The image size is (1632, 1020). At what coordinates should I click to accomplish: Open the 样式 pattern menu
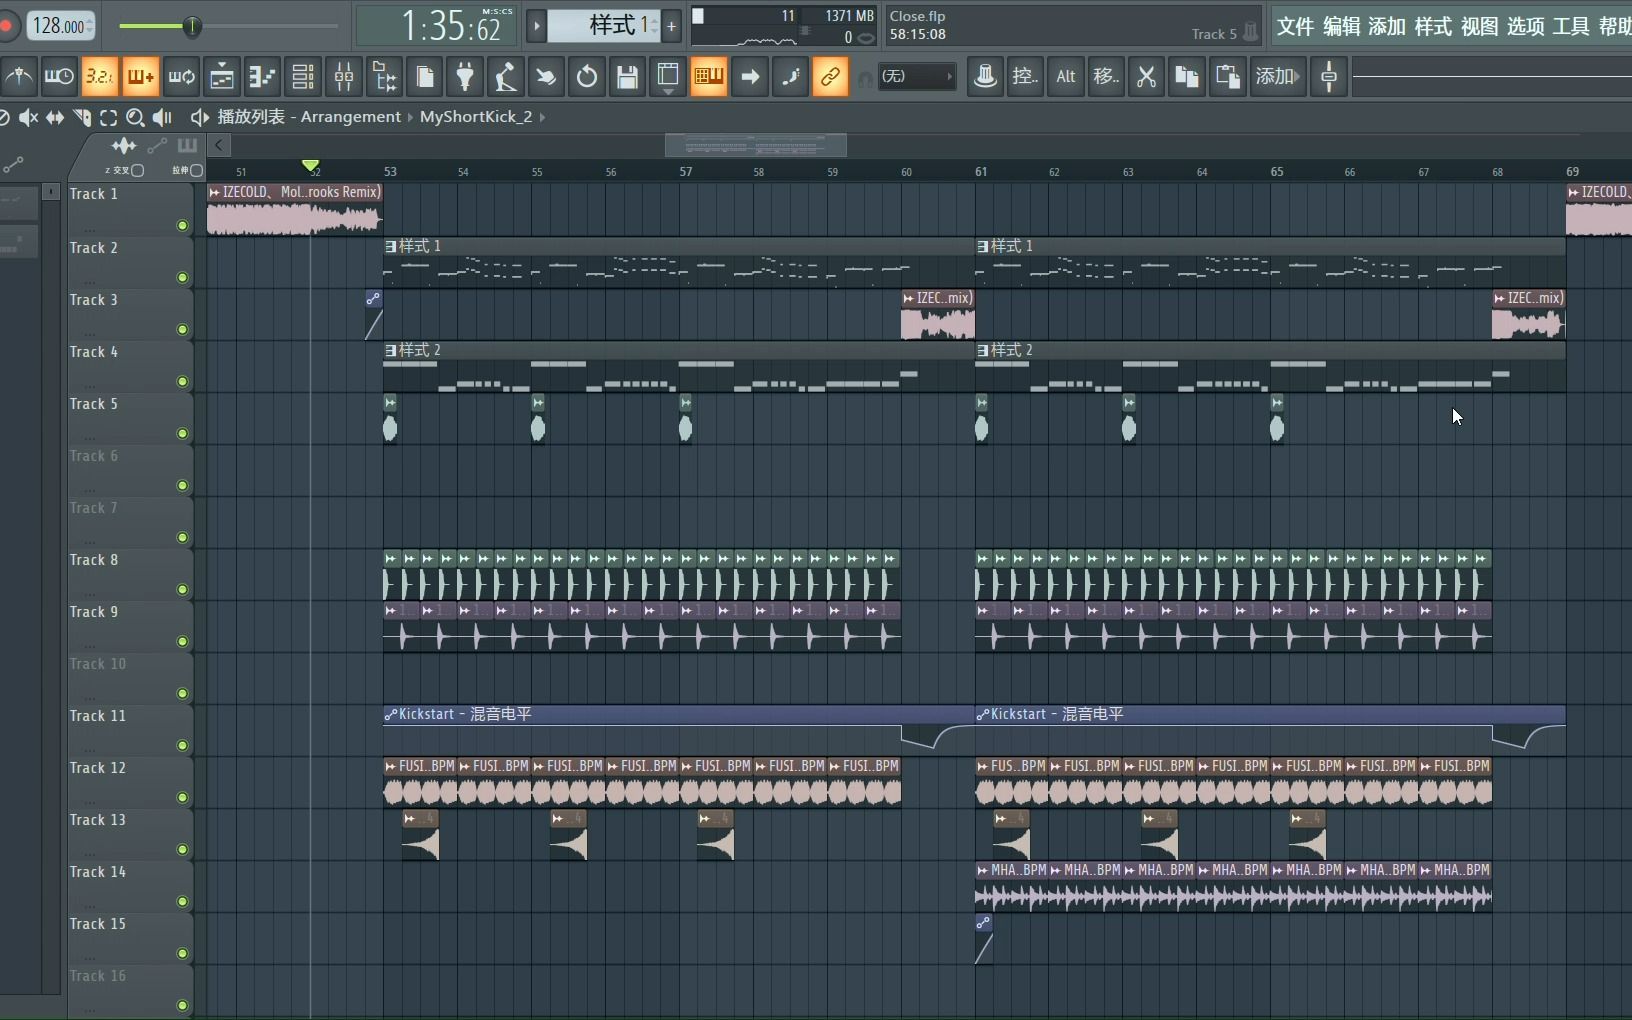click(x=1433, y=27)
